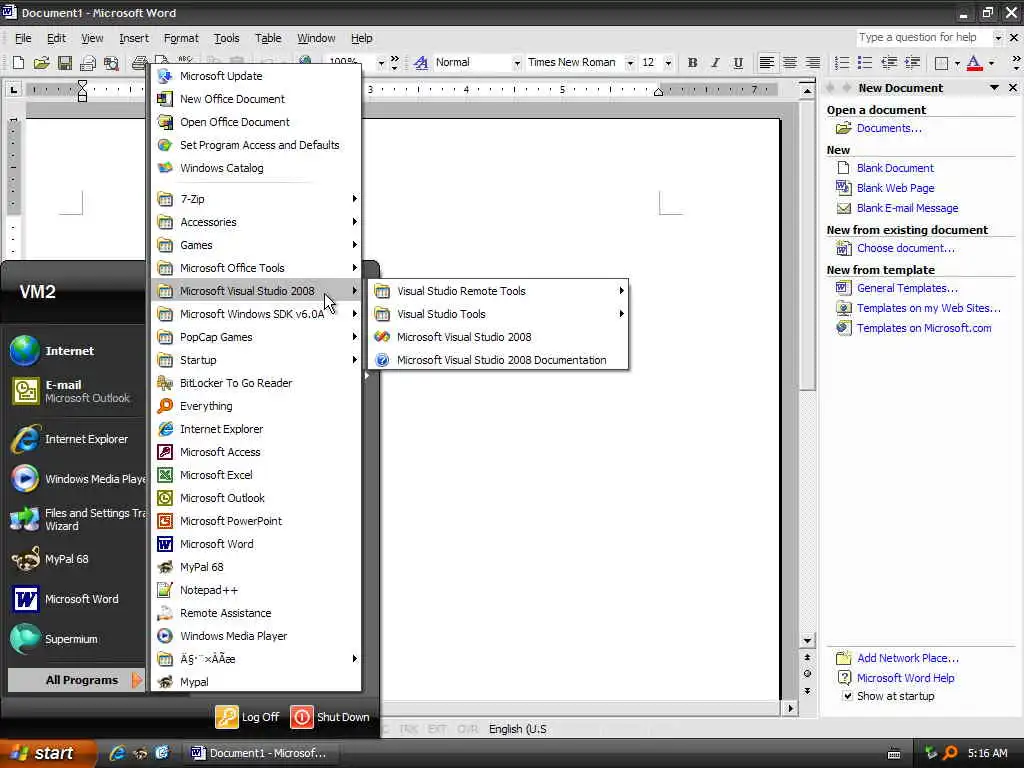Image resolution: width=1024 pixels, height=768 pixels.
Task: Open MyPal 68 in Start menu left pane
Action: [x=75, y=559]
